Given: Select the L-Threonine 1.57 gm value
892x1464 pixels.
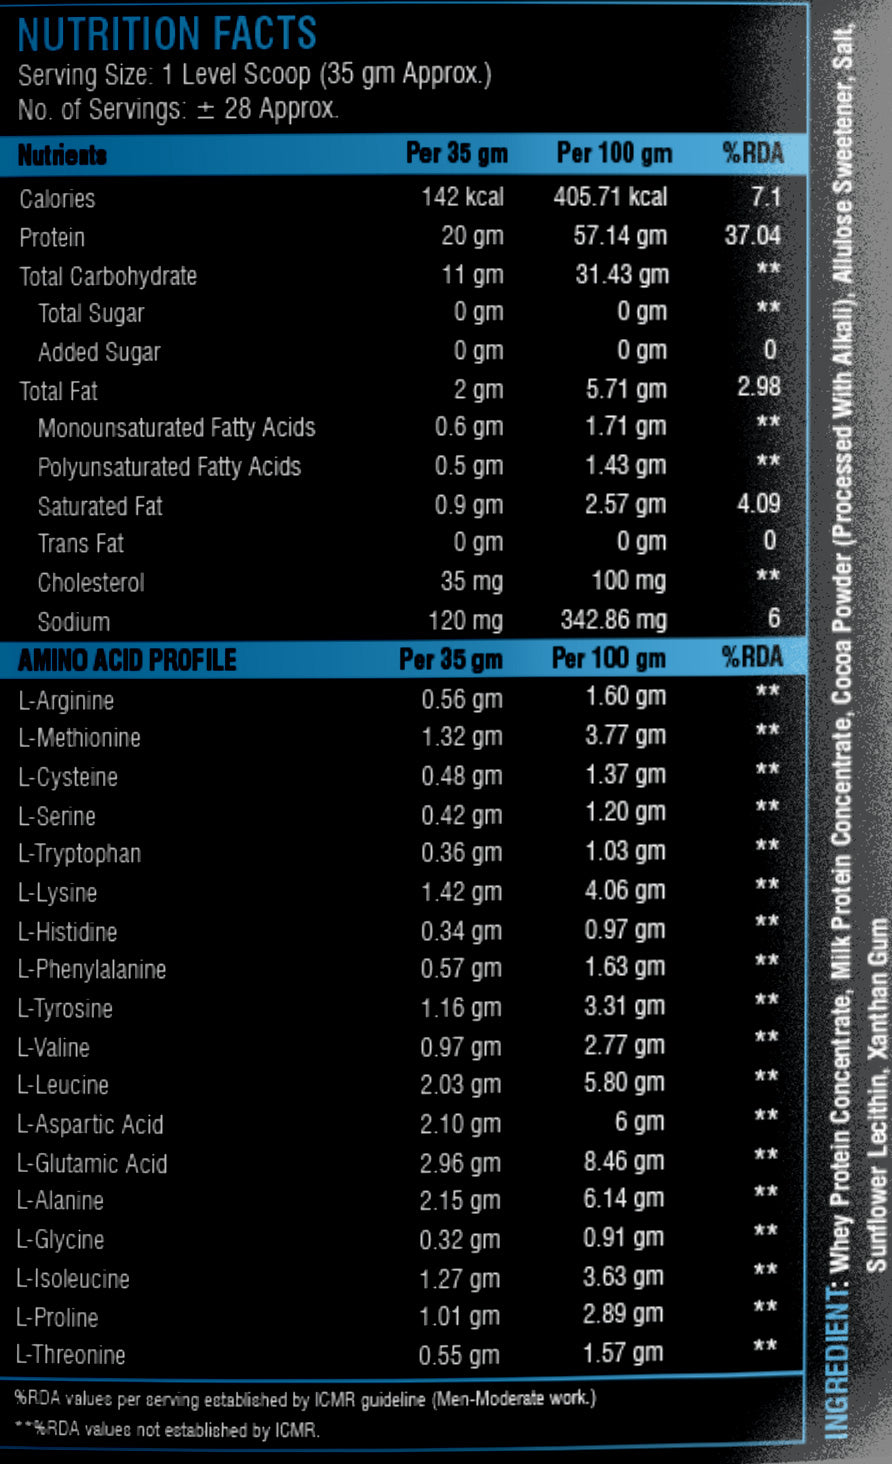Looking at the screenshot, I should tap(623, 1354).
